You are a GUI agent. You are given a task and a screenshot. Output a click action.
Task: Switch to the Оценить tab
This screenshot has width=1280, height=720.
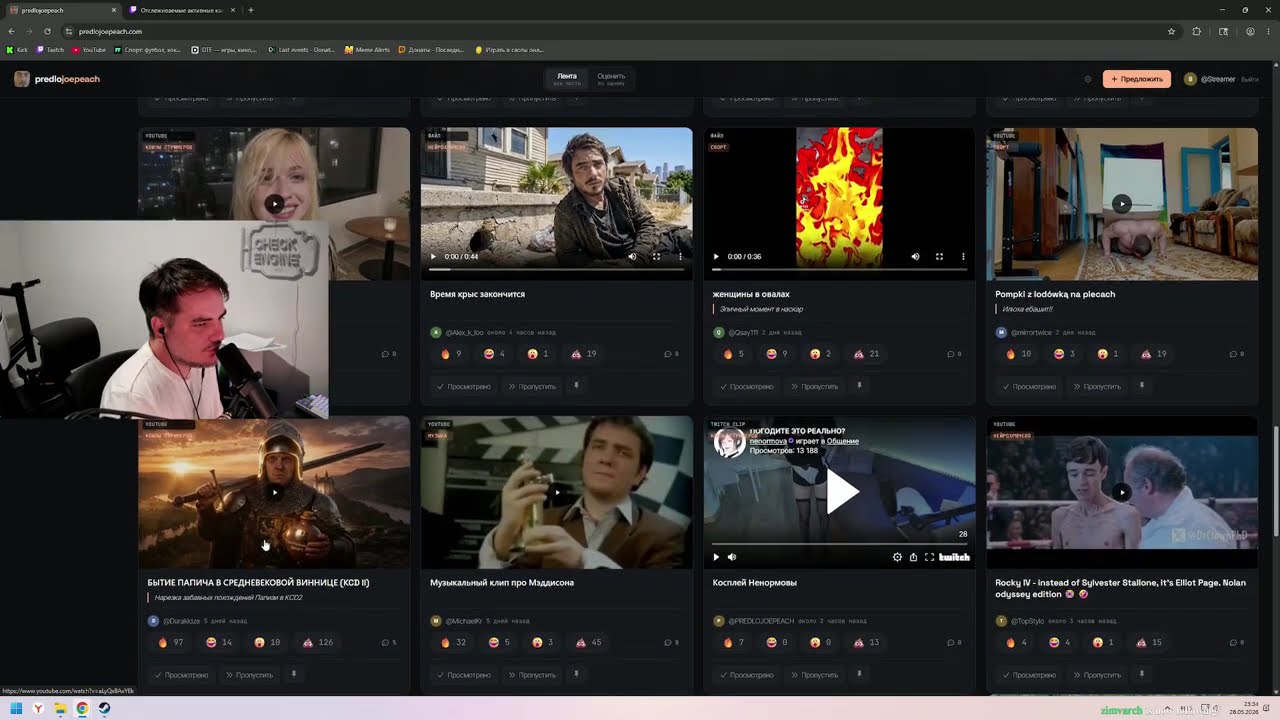[611, 79]
